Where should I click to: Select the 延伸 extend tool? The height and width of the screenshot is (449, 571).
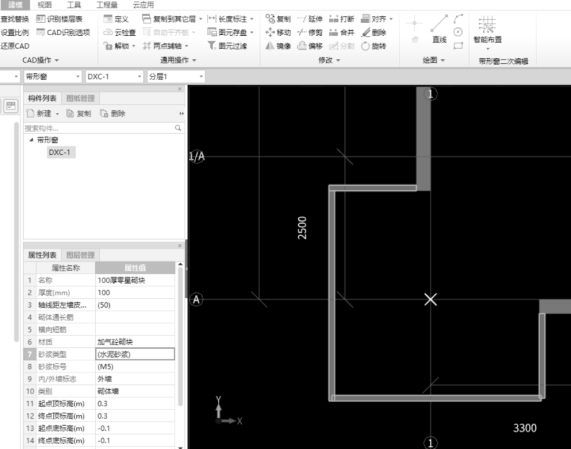point(310,19)
